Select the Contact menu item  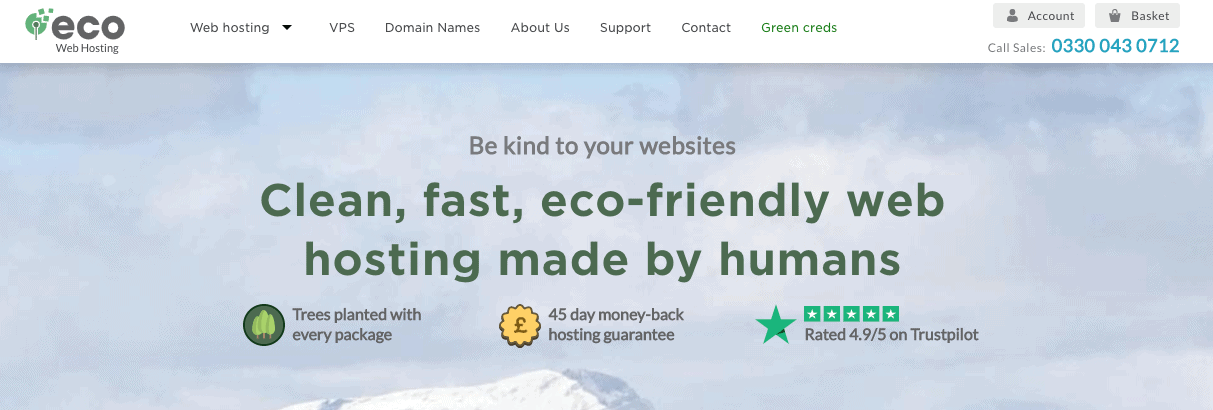click(x=706, y=28)
